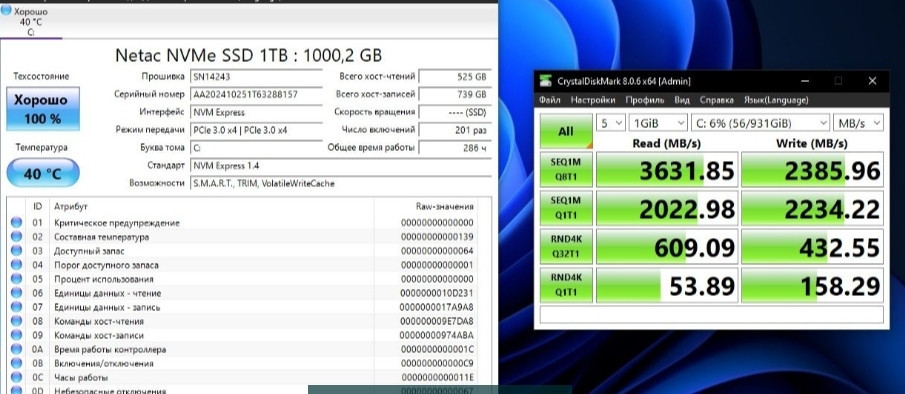905x394 pixels.
Task: Open the test size dropdown 1GiB
Action: [658, 123]
